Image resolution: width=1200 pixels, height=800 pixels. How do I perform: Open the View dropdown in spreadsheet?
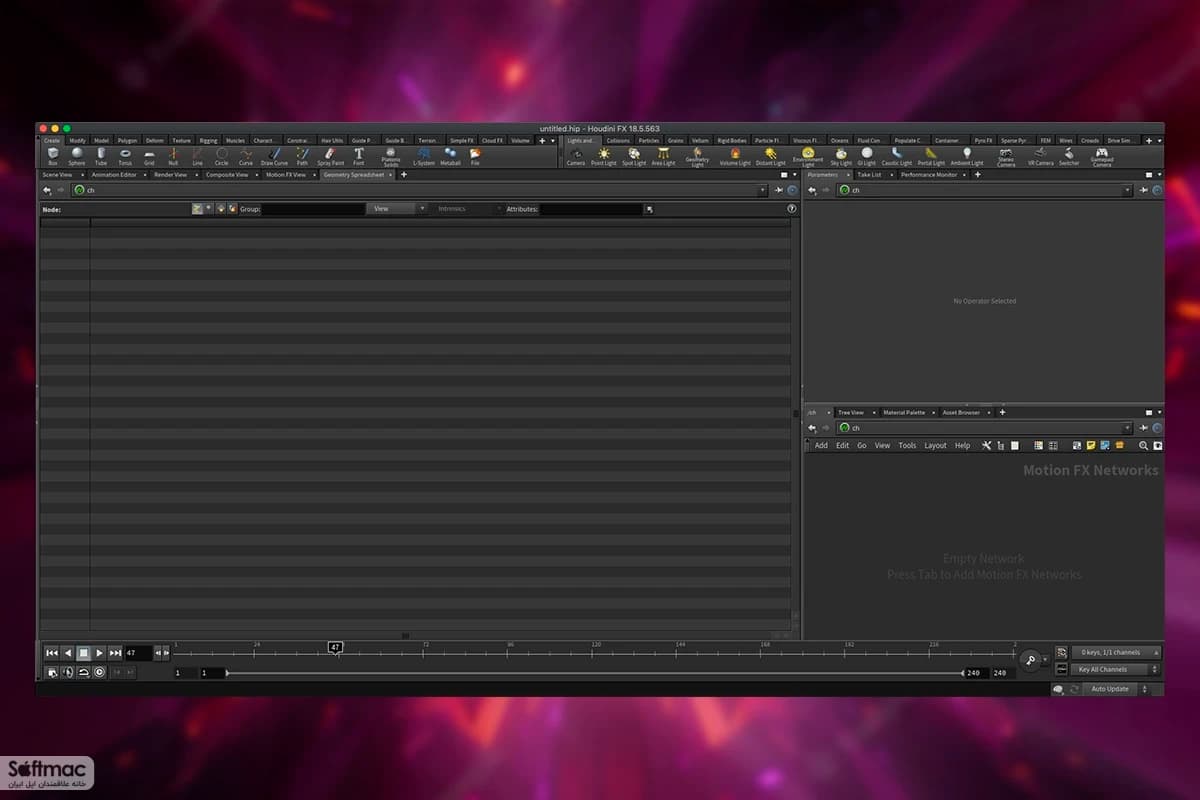(x=398, y=209)
